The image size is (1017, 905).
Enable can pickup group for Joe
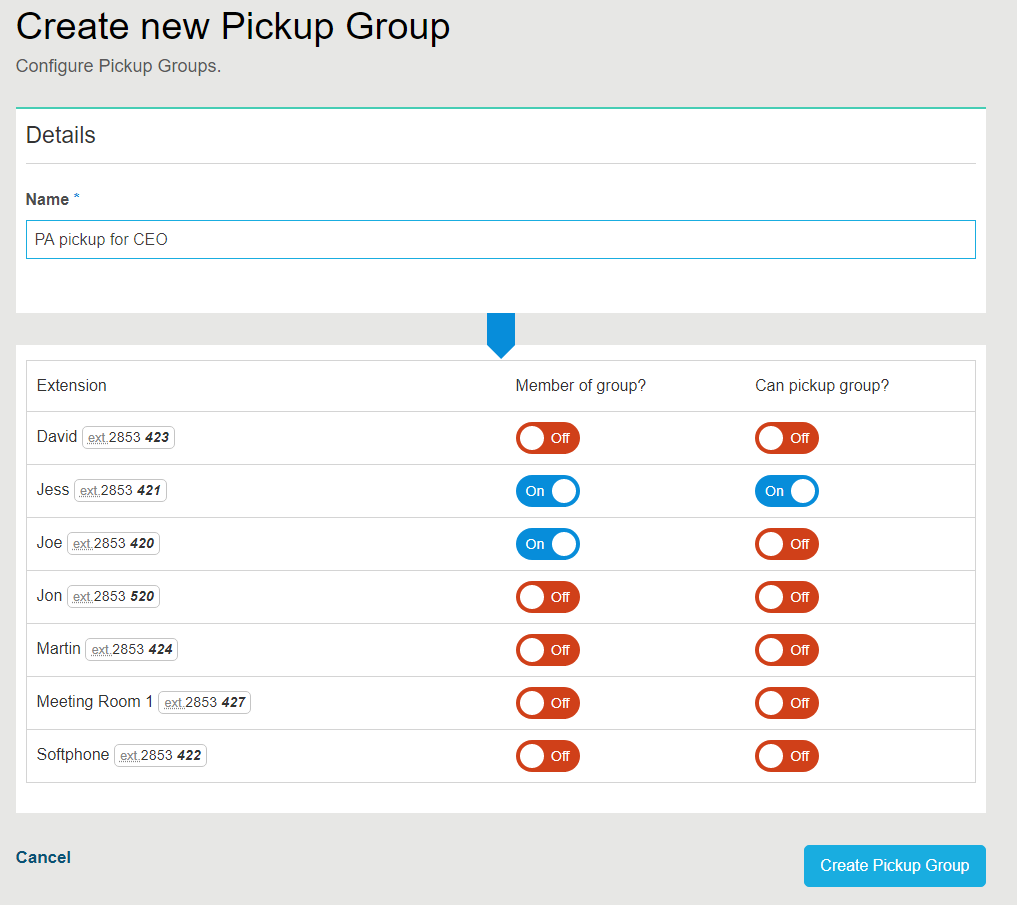[786, 544]
